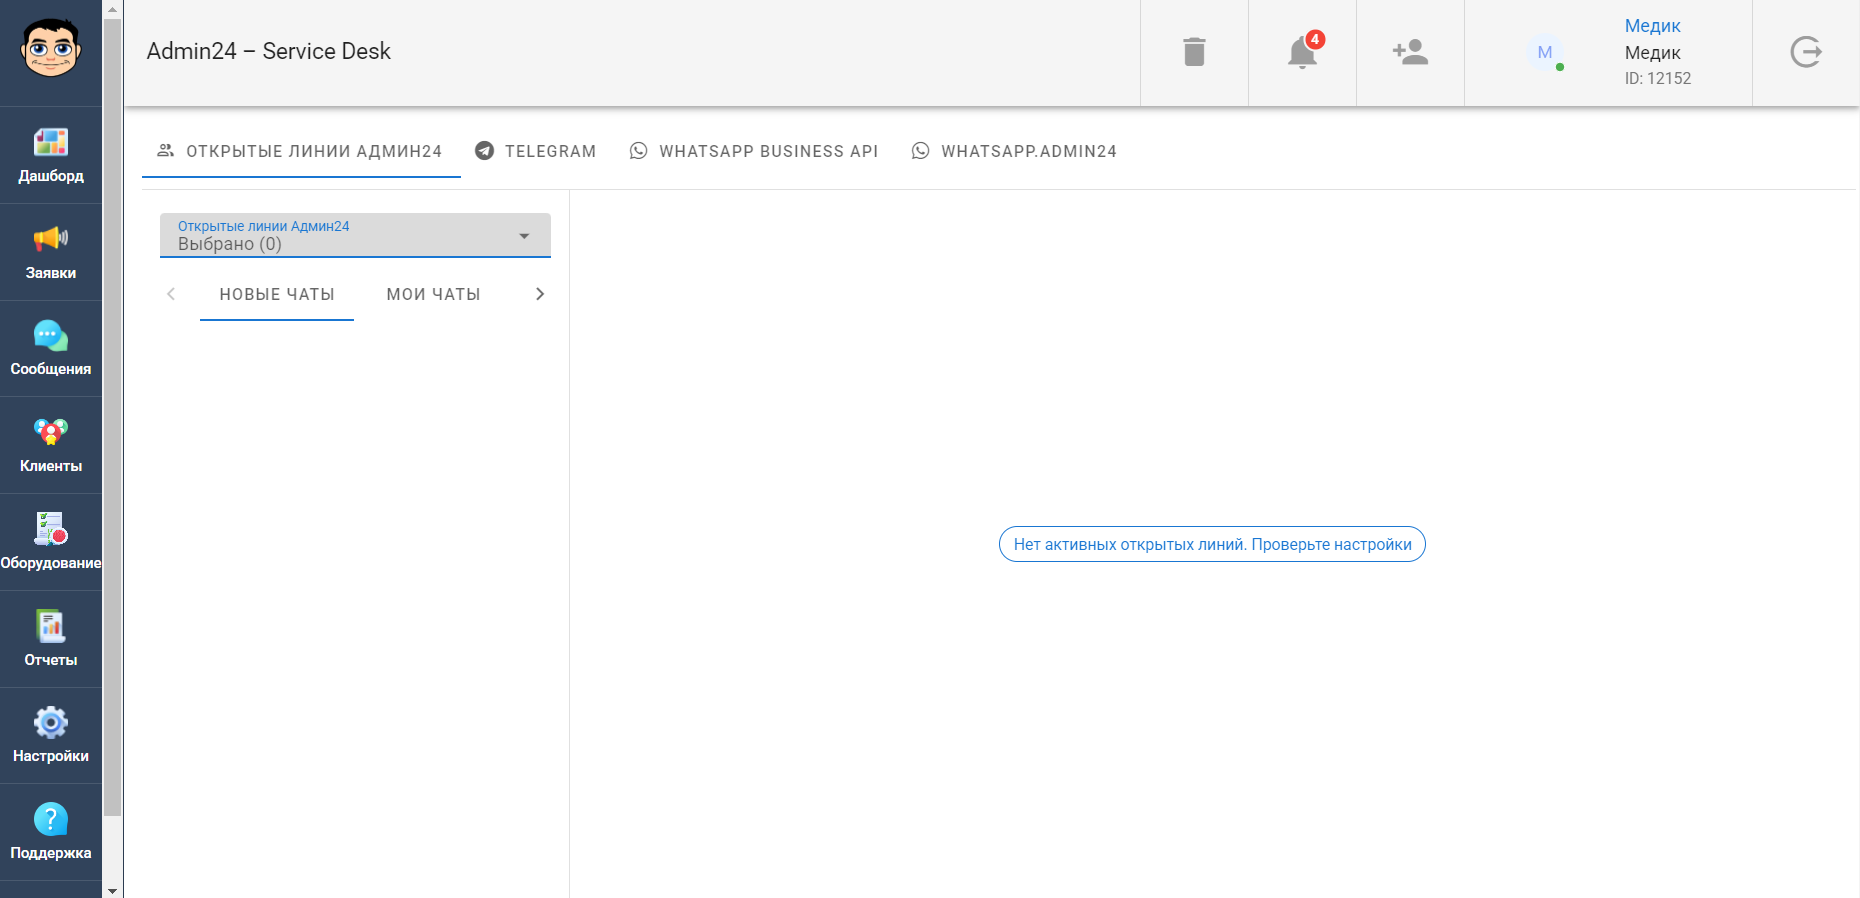Click the left chevron of chat tabs
1860x898 pixels.
click(x=171, y=294)
